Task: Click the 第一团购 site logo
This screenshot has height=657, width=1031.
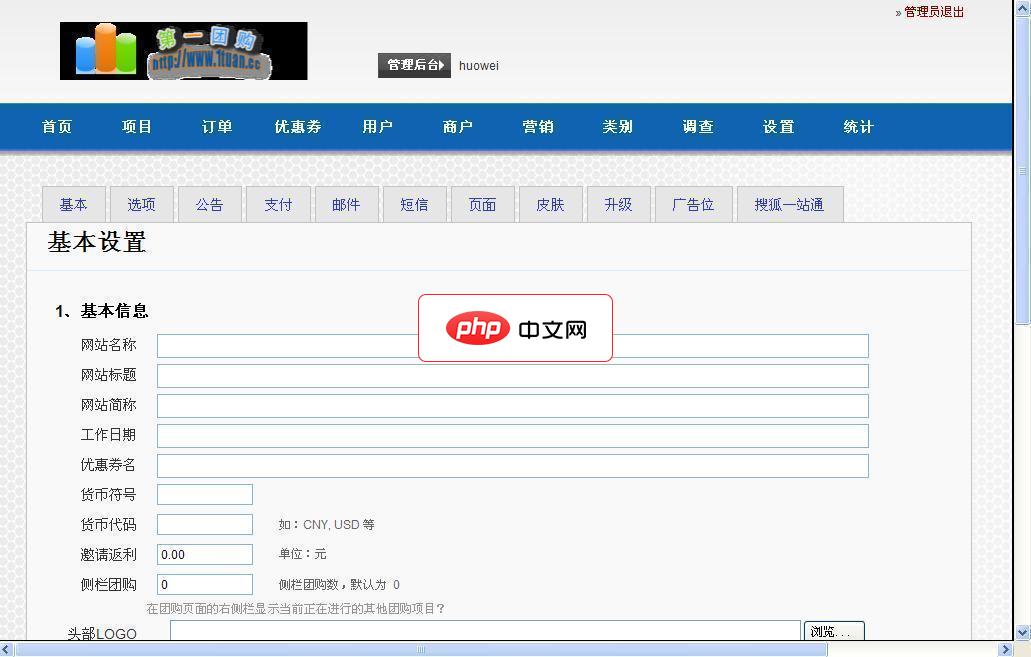Action: point(183,50)
